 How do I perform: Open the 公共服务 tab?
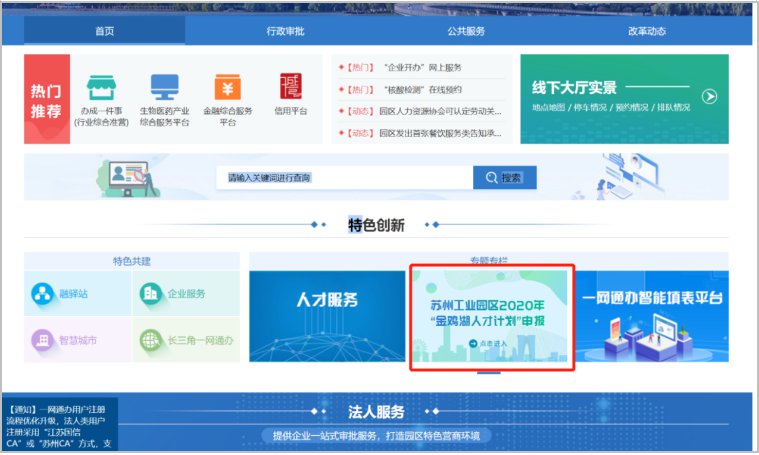(466, 31)
